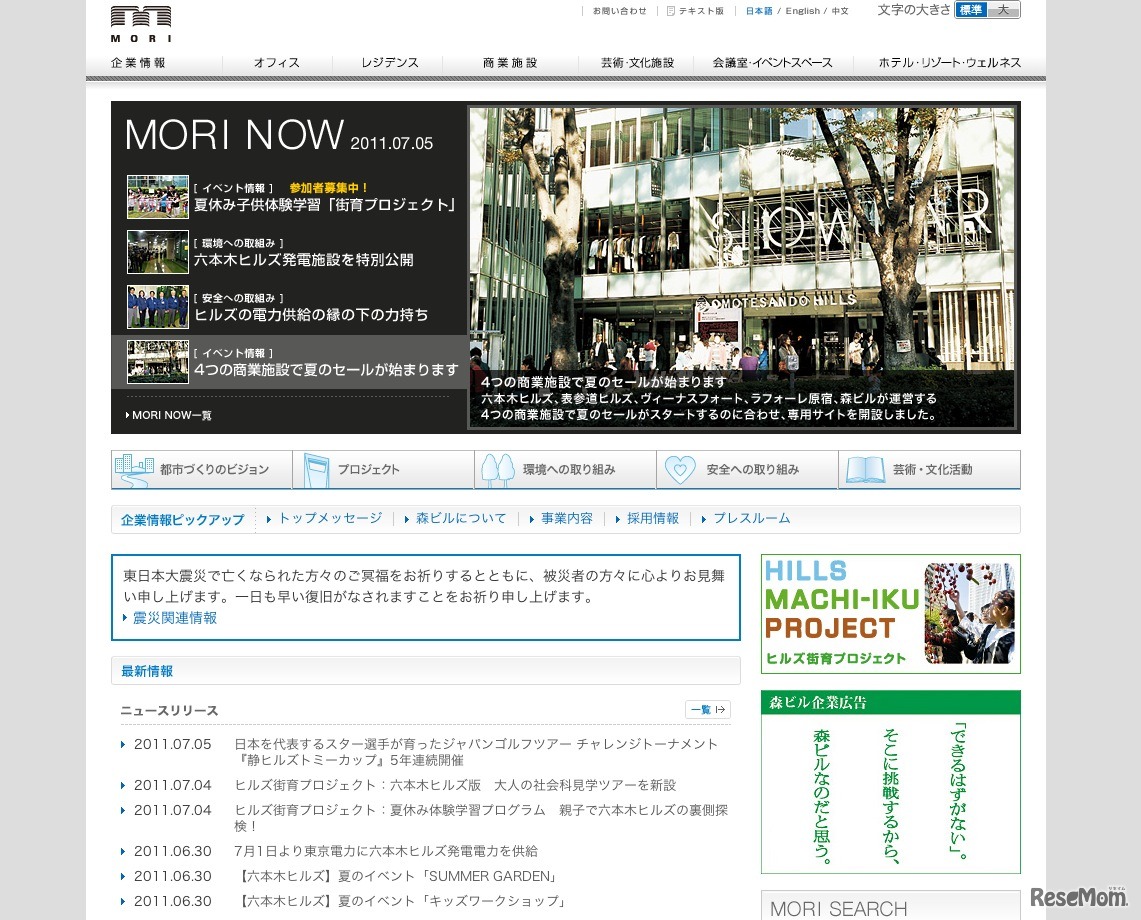Open 安全への取り組み button
The image size is (1141, 920).
(x=747, y=469)
